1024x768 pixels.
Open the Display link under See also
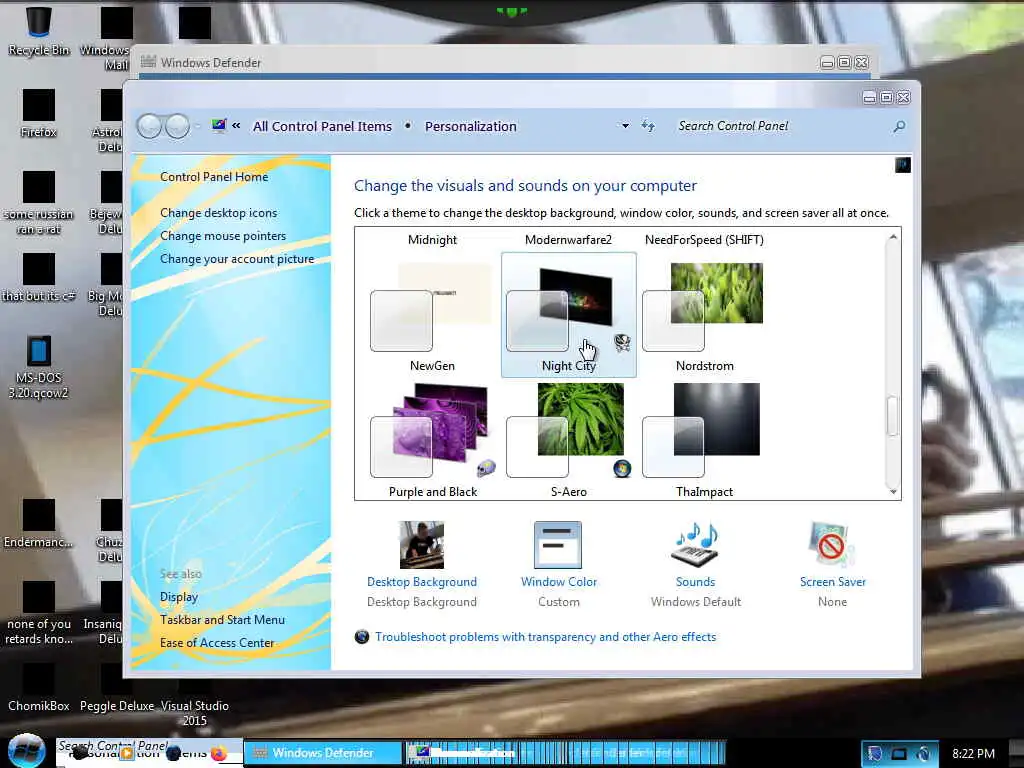179,597
